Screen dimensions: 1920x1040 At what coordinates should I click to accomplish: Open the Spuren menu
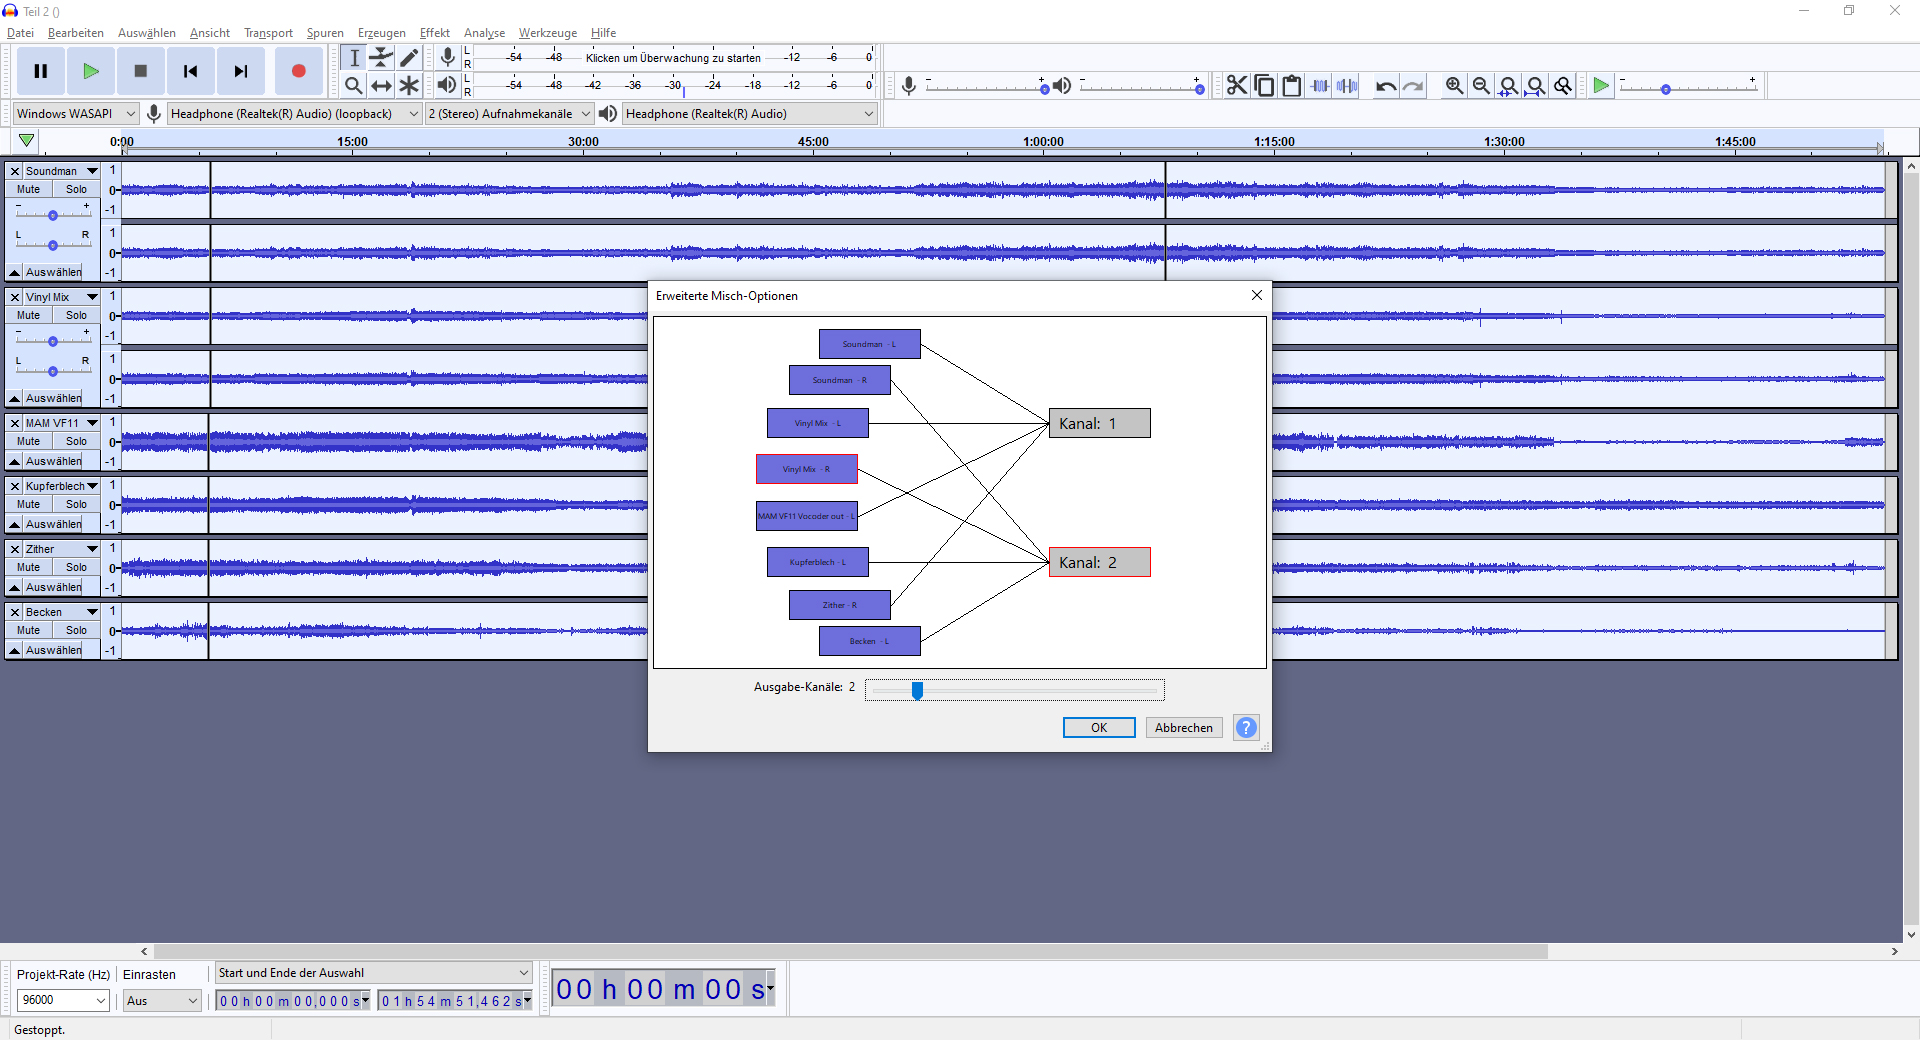pos(325,33)
